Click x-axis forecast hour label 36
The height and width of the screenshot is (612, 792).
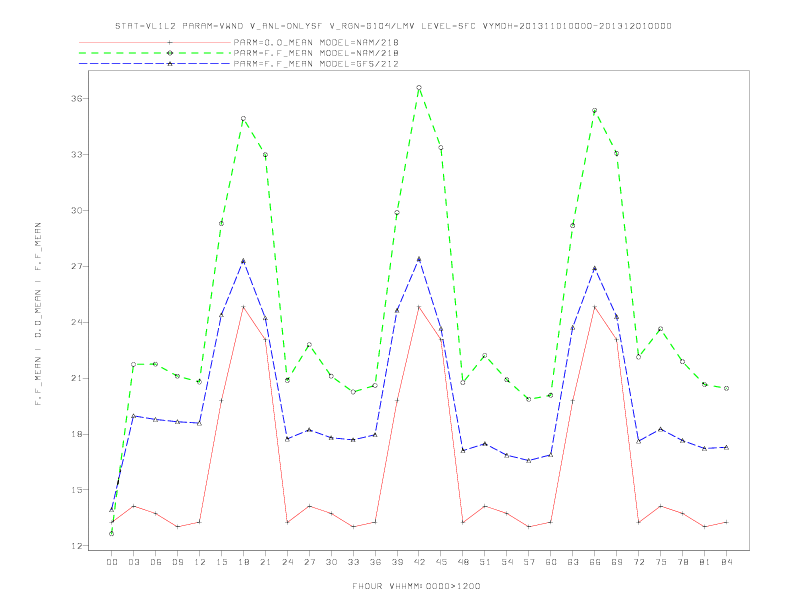(375, 562)
